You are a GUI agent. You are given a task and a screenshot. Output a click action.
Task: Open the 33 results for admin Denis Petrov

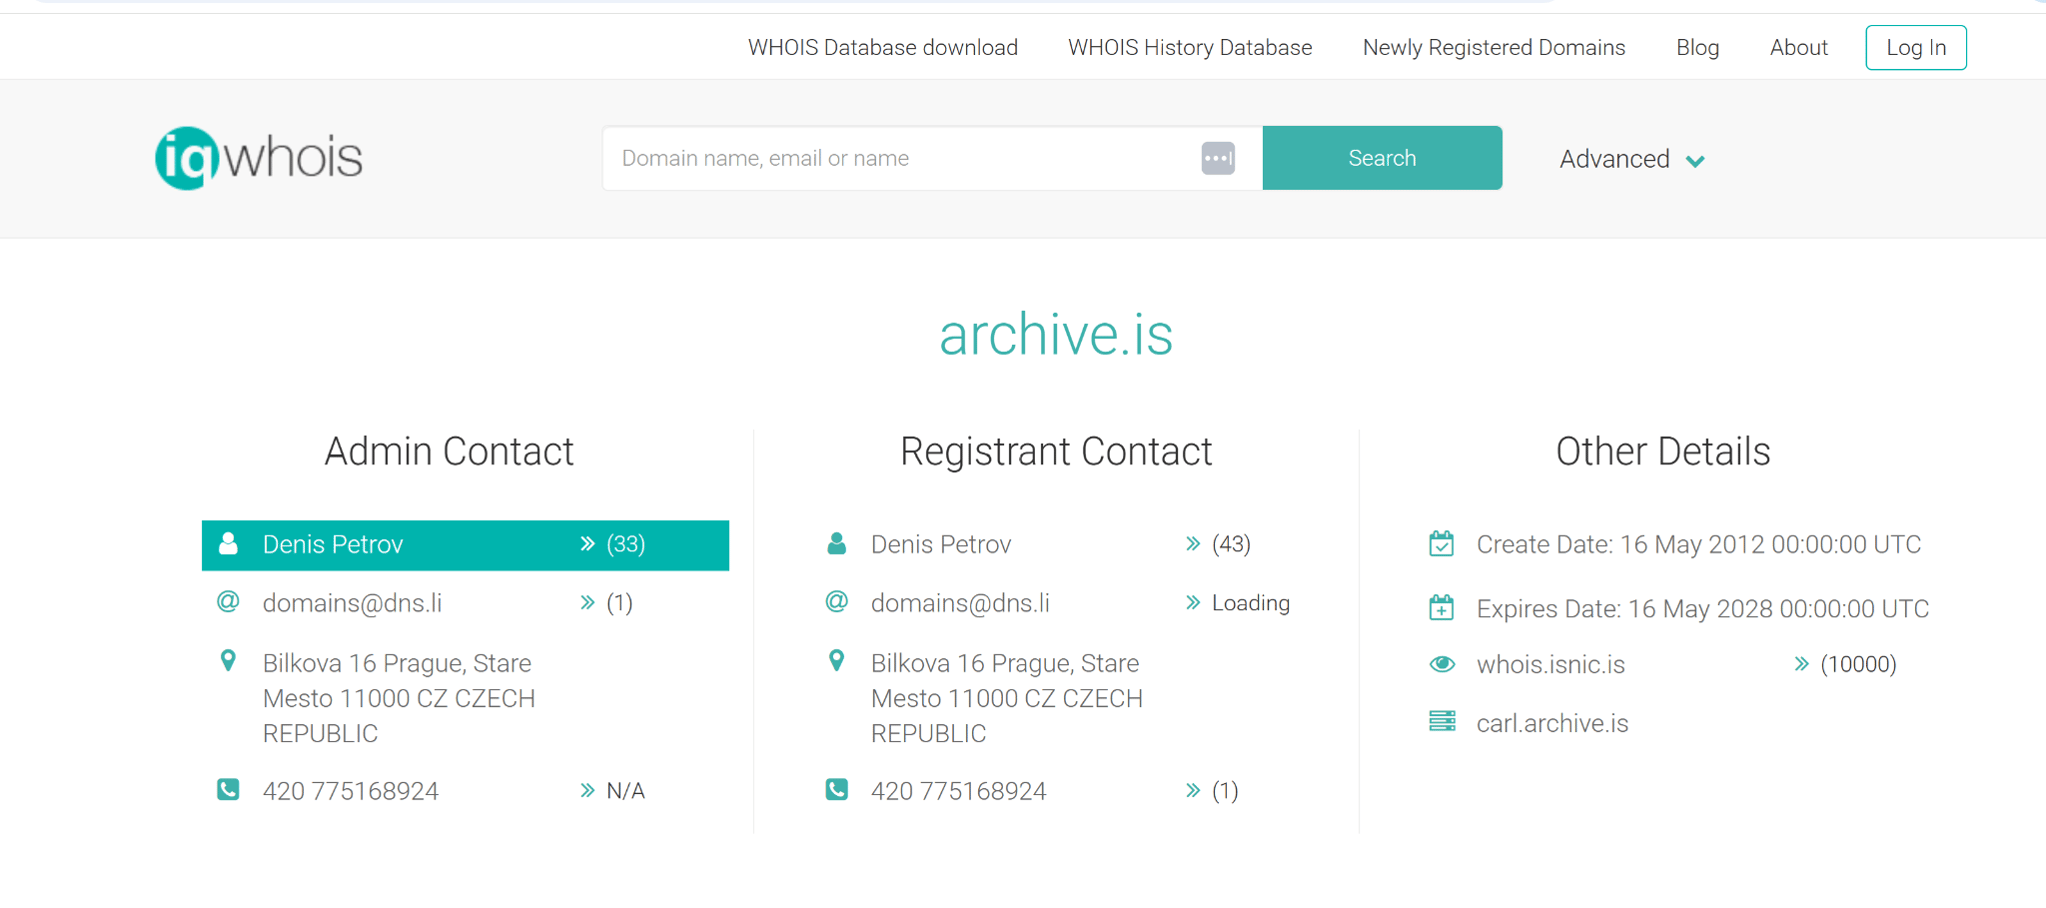coord(613,544)
